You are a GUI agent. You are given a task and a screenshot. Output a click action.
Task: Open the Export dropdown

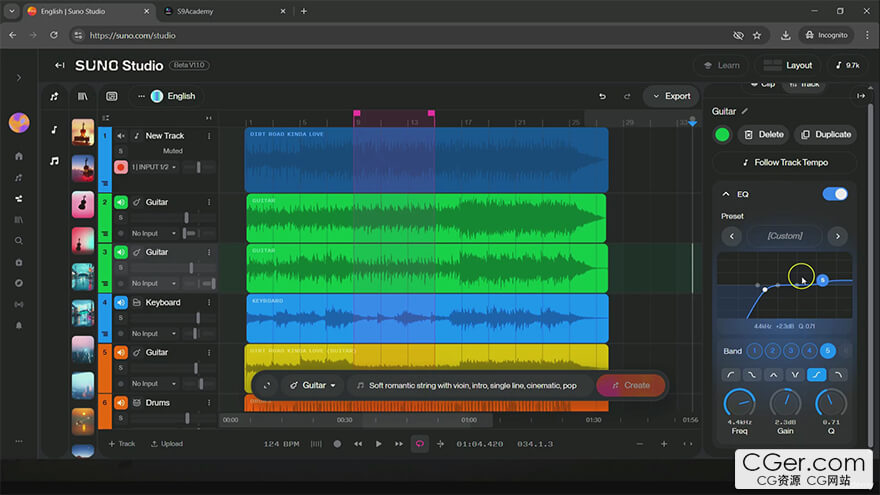point(671,97)
